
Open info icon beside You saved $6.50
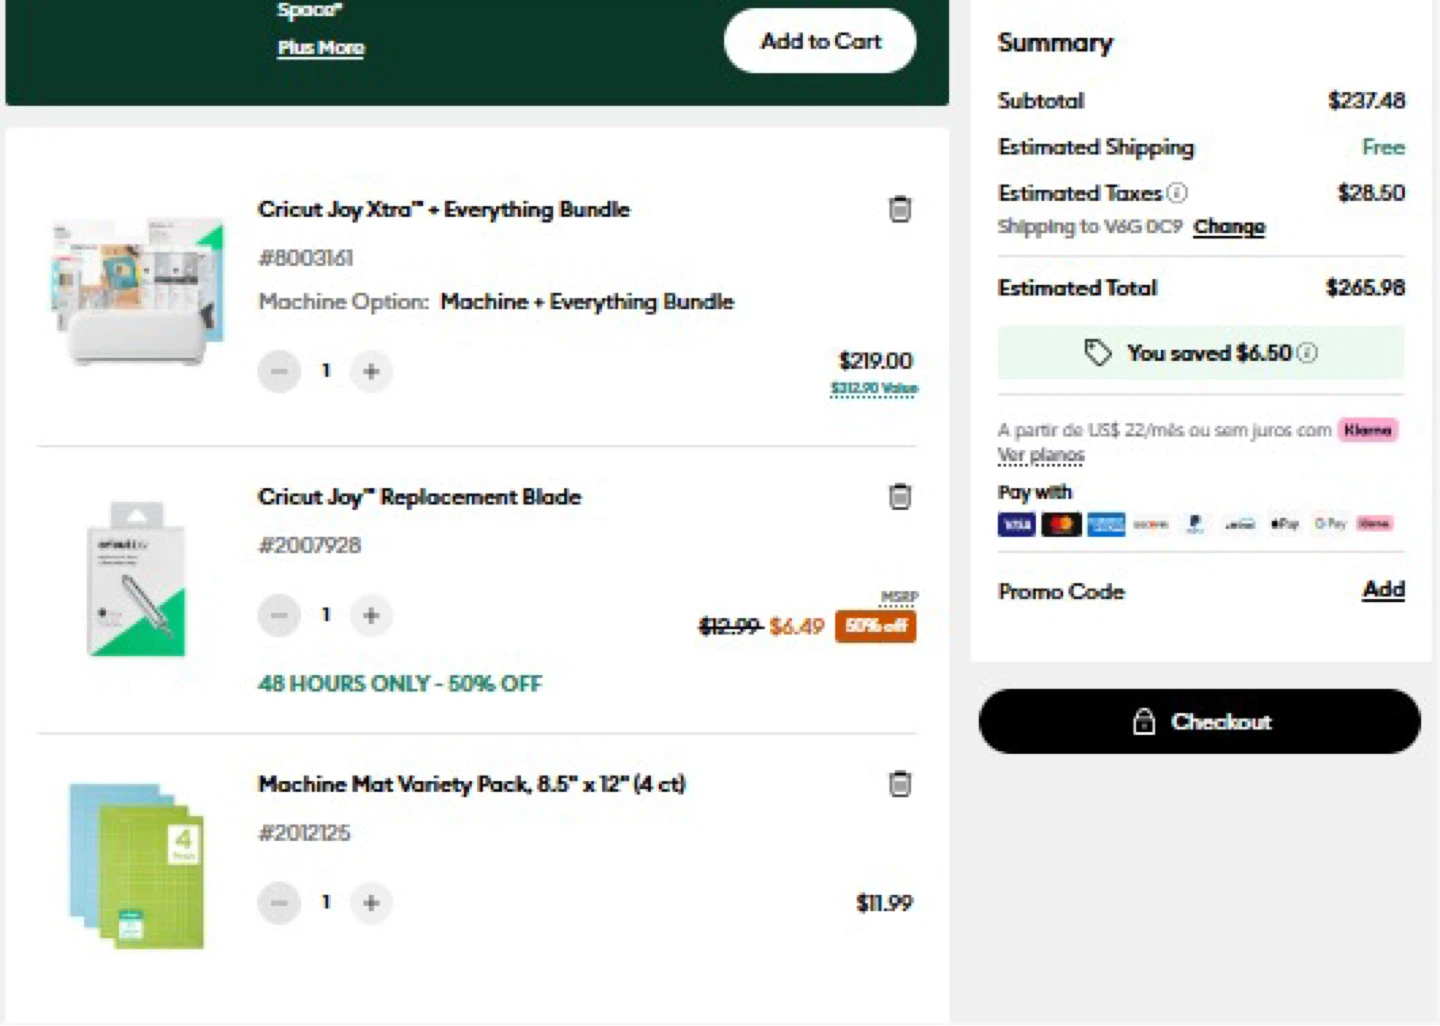pyautogui.click(x=1307, y=352)
